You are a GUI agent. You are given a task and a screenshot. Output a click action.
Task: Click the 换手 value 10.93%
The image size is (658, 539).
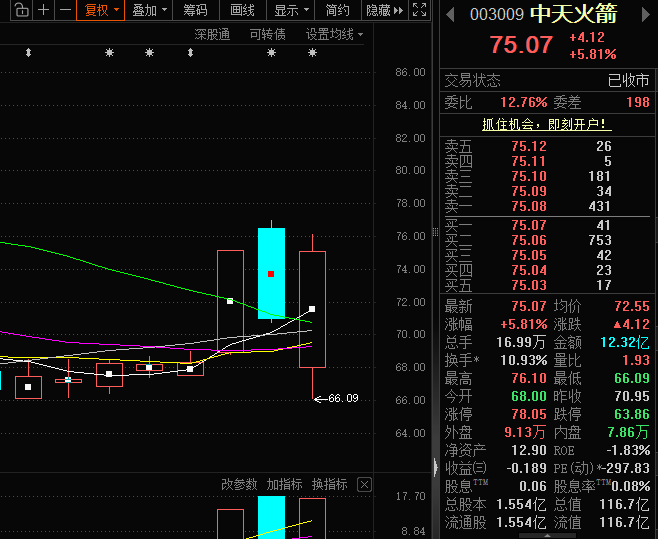(524, 360)
